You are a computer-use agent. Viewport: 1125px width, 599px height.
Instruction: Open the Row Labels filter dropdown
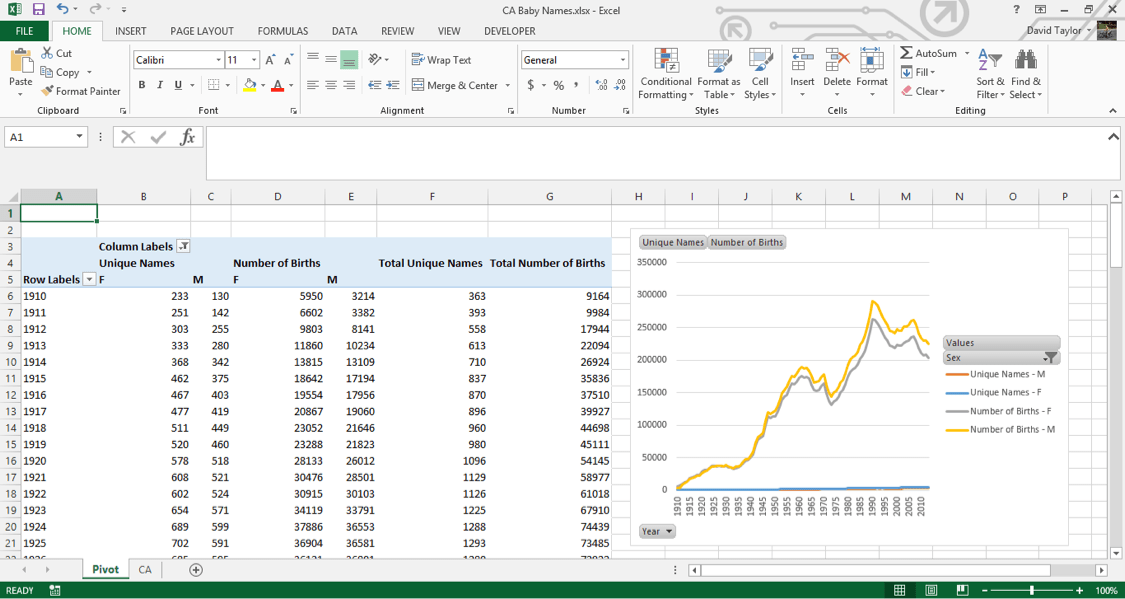(x=88, y=279)
